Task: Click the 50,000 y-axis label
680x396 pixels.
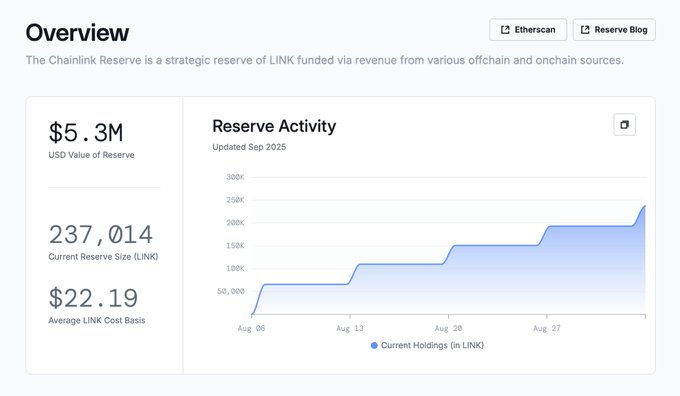Action: coord(231,291)
